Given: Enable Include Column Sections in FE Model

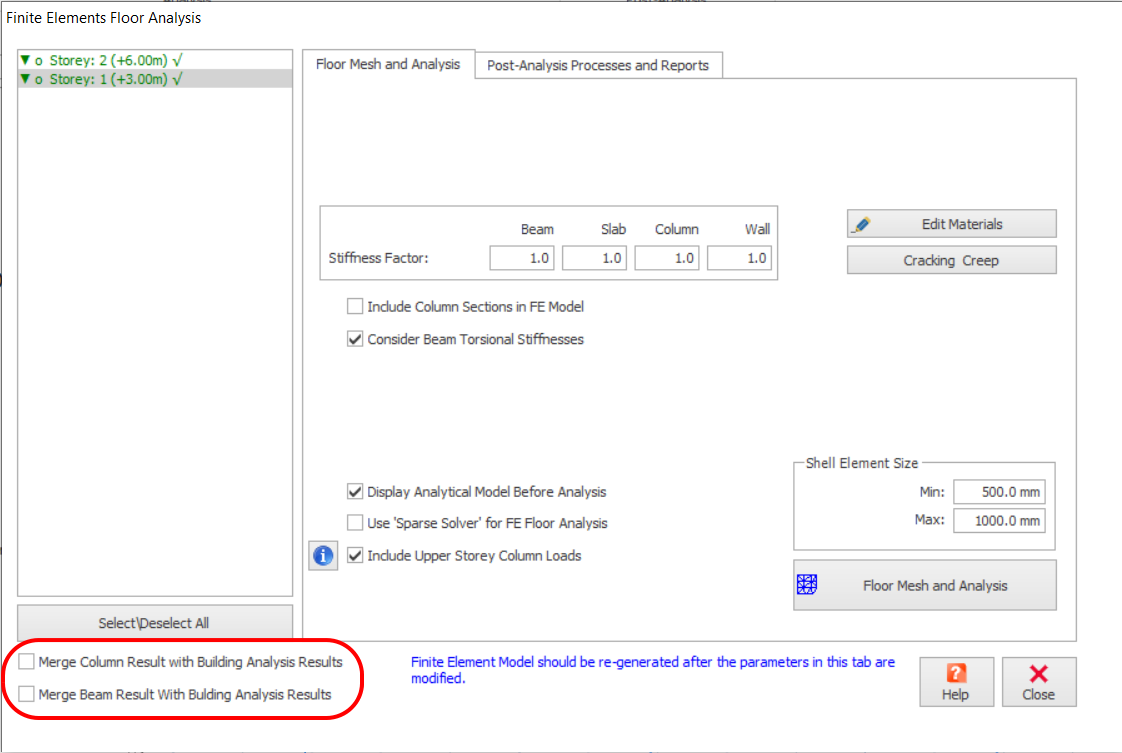Looking at the screenshot, I should (x=355, y=307).
